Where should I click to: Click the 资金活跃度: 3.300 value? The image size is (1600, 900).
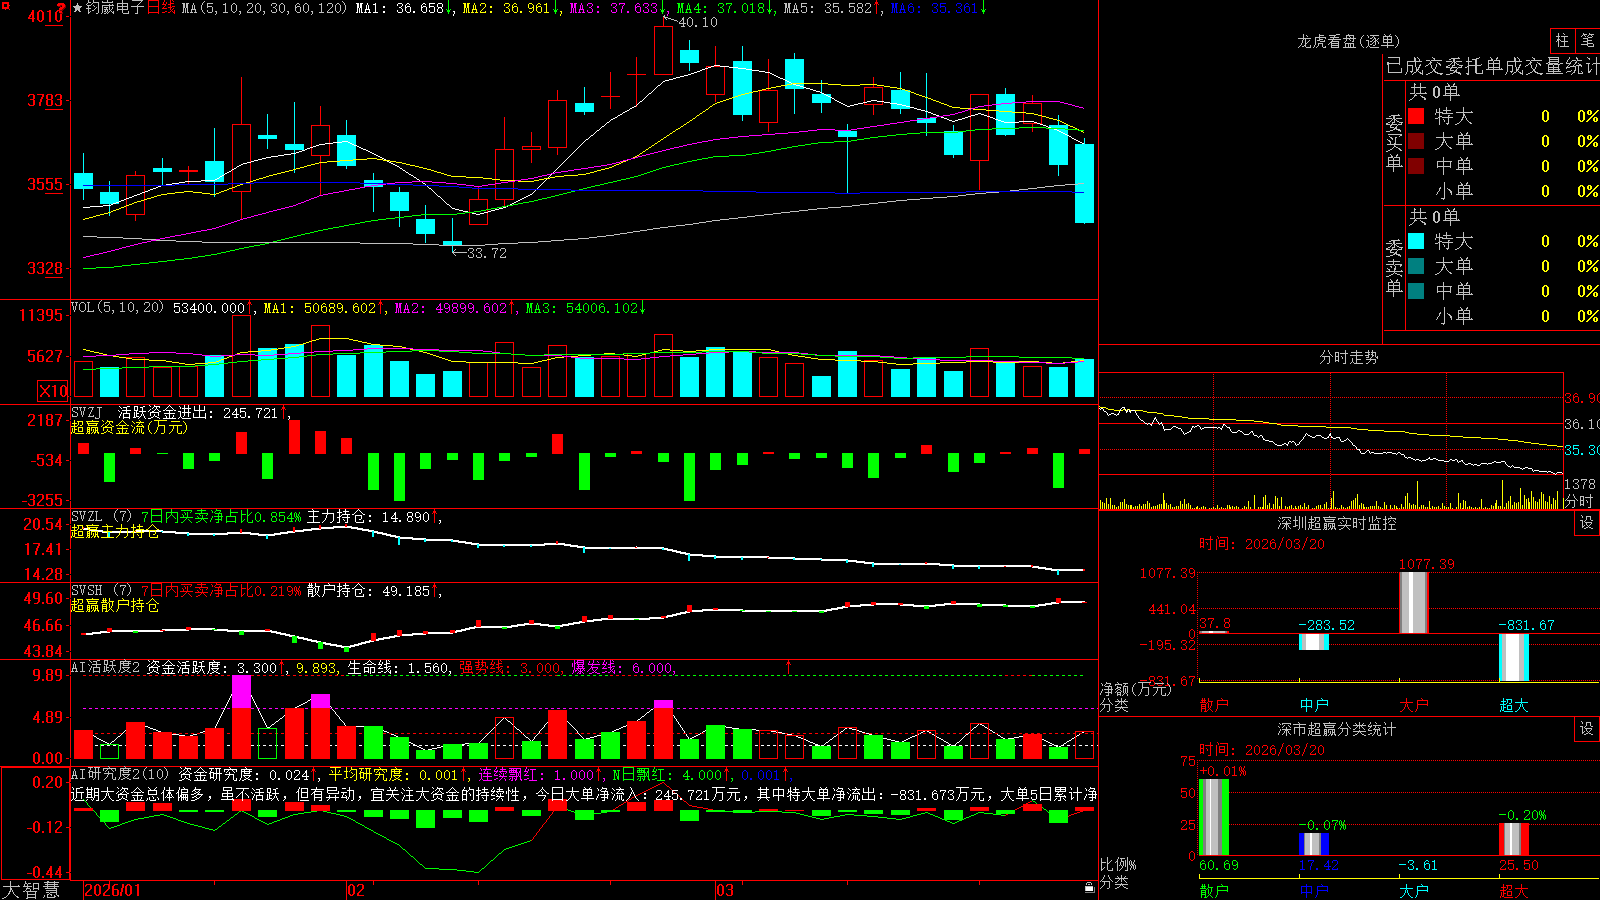(212, 667)
